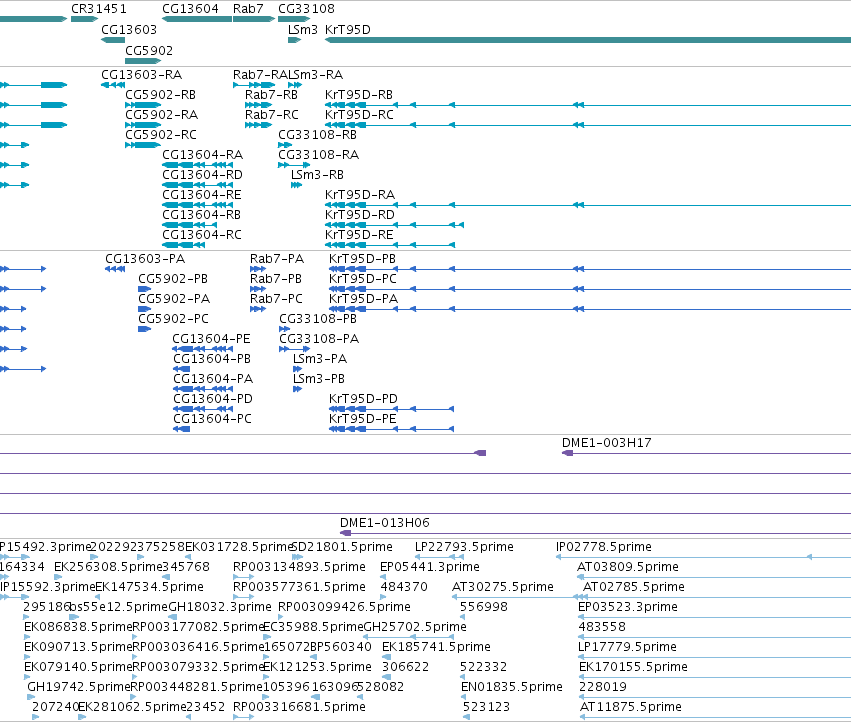The height and width of the screenshot is (722, 851).
Task: Click protein CG5902-PC
Action: pos(173,319)
